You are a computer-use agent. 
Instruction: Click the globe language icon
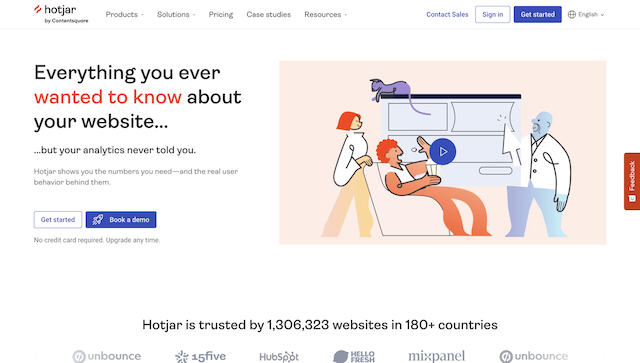pos(572,15)
